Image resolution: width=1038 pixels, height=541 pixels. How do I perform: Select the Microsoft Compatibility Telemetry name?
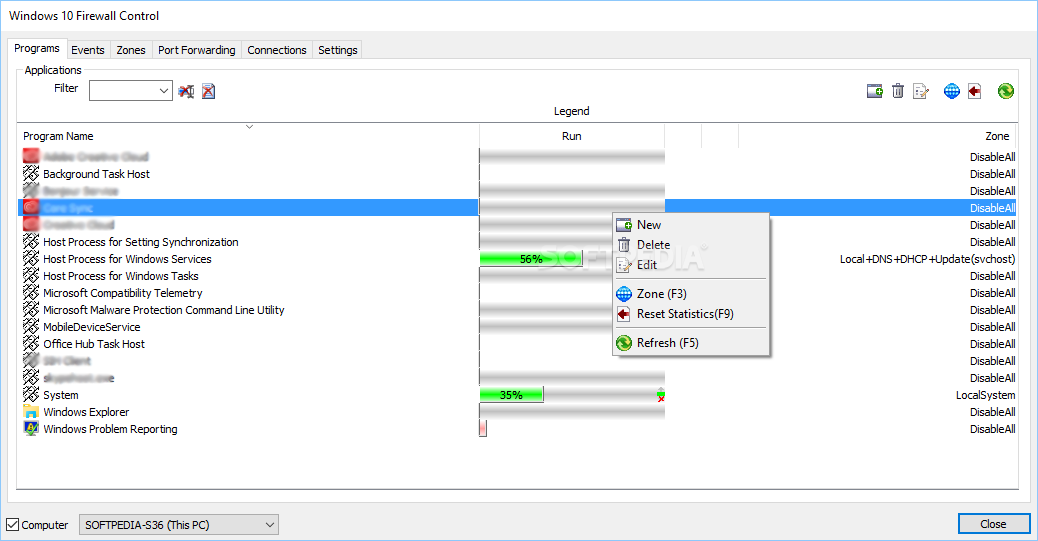(122, 293)
